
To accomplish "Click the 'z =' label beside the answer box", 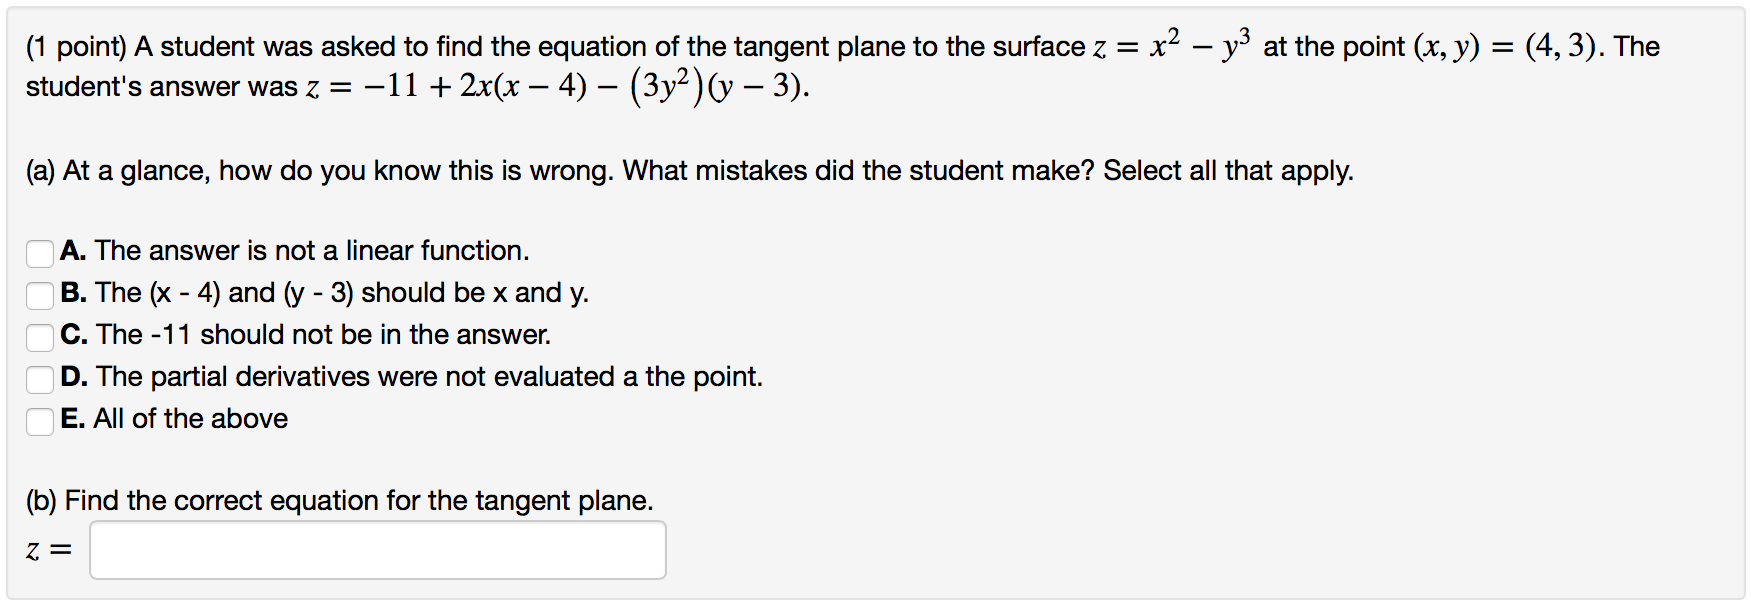I will 48,550.
